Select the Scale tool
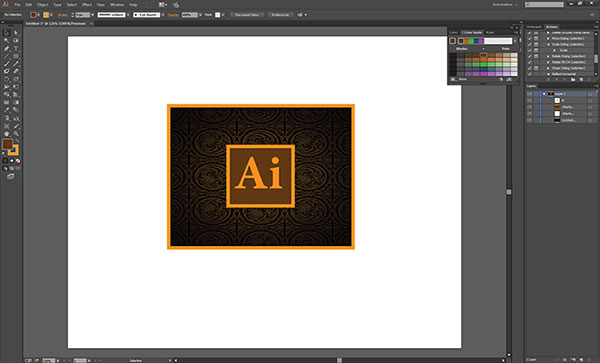Viewport: 600px width, 363px height. click(x=16, y=80)
